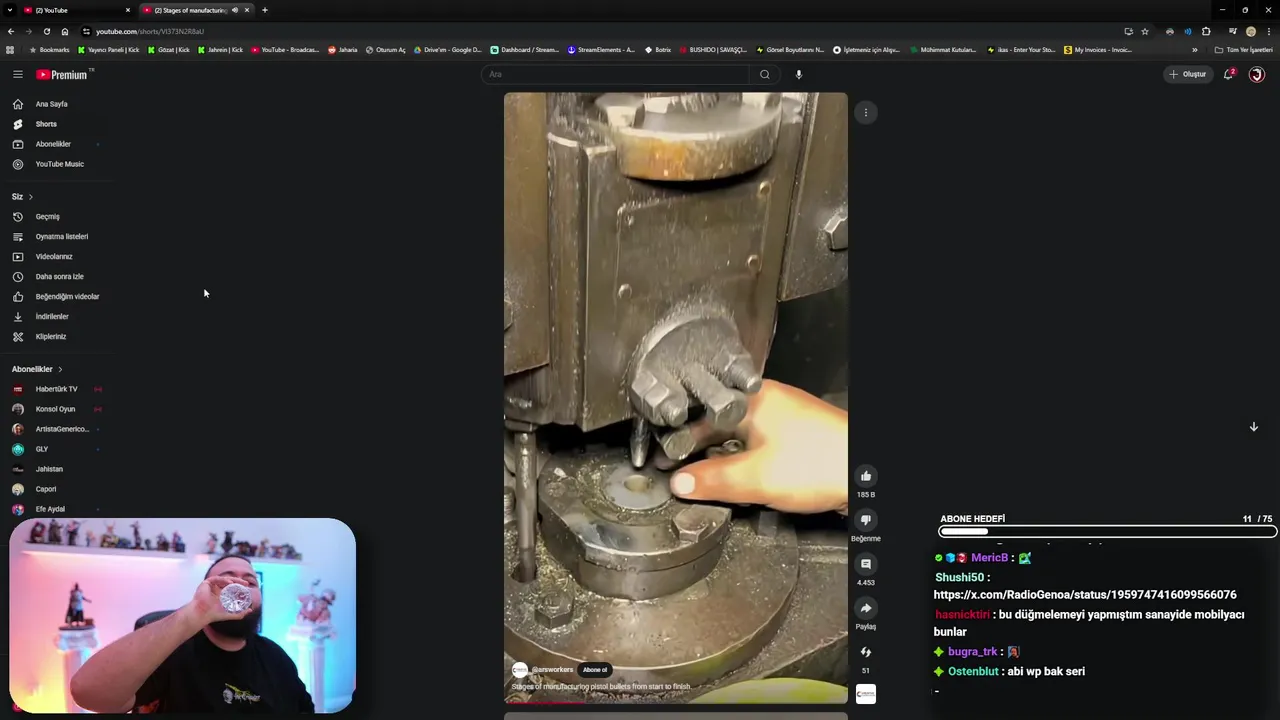
Task: Expand the bookmarks overflow chevron
Action: (1194, 50)
